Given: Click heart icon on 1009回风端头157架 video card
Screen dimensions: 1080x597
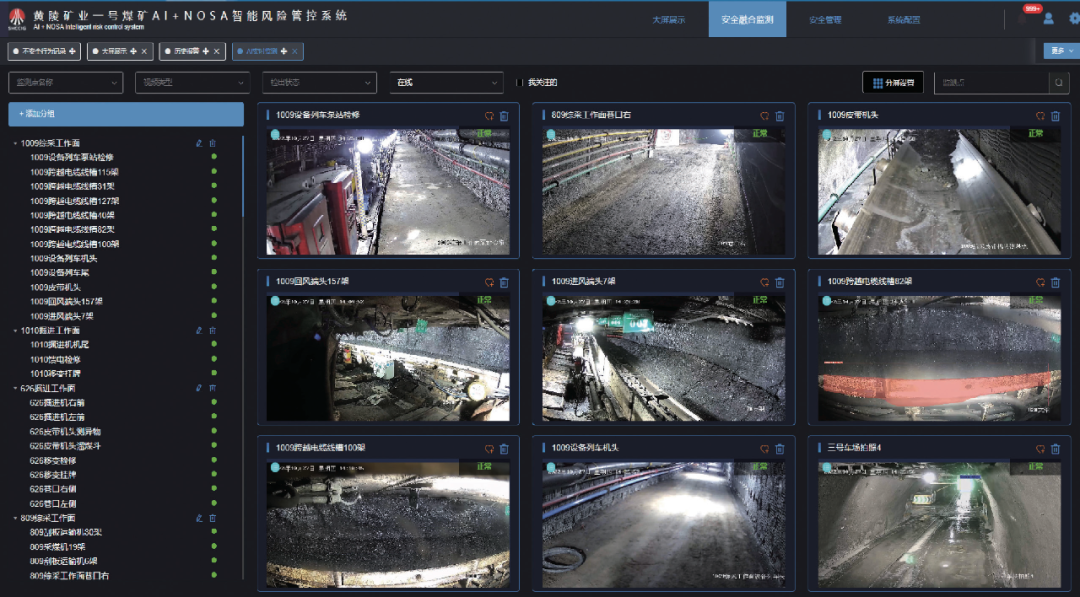Looking at the screenshot, I should pyautogui.click(x=489, y=282).
